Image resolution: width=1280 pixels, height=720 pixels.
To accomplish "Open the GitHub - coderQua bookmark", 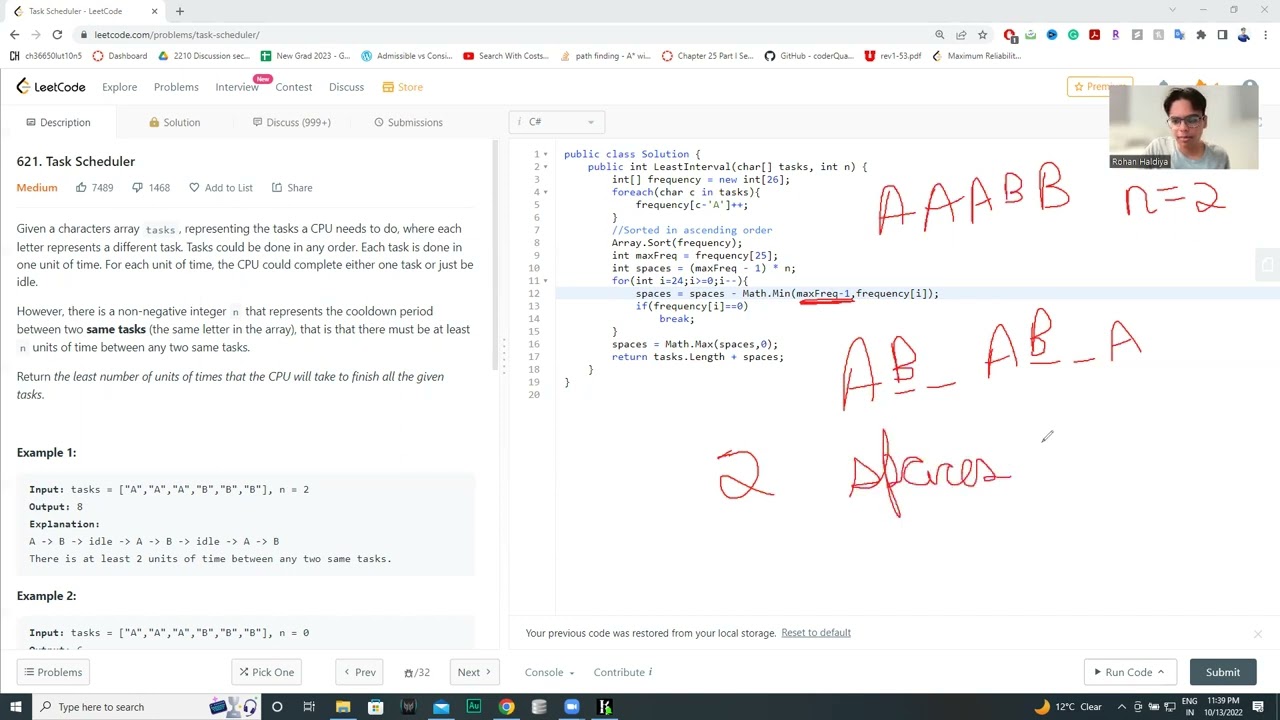I will click(809, 56).
